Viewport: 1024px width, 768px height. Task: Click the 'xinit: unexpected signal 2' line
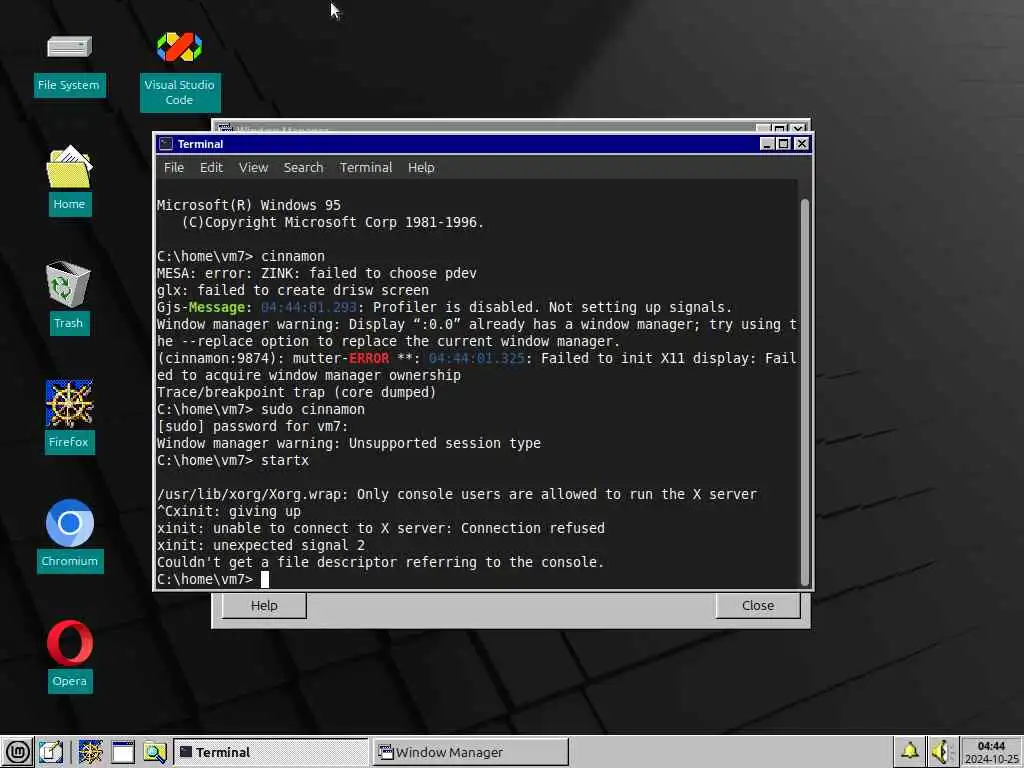pos(261,545)
